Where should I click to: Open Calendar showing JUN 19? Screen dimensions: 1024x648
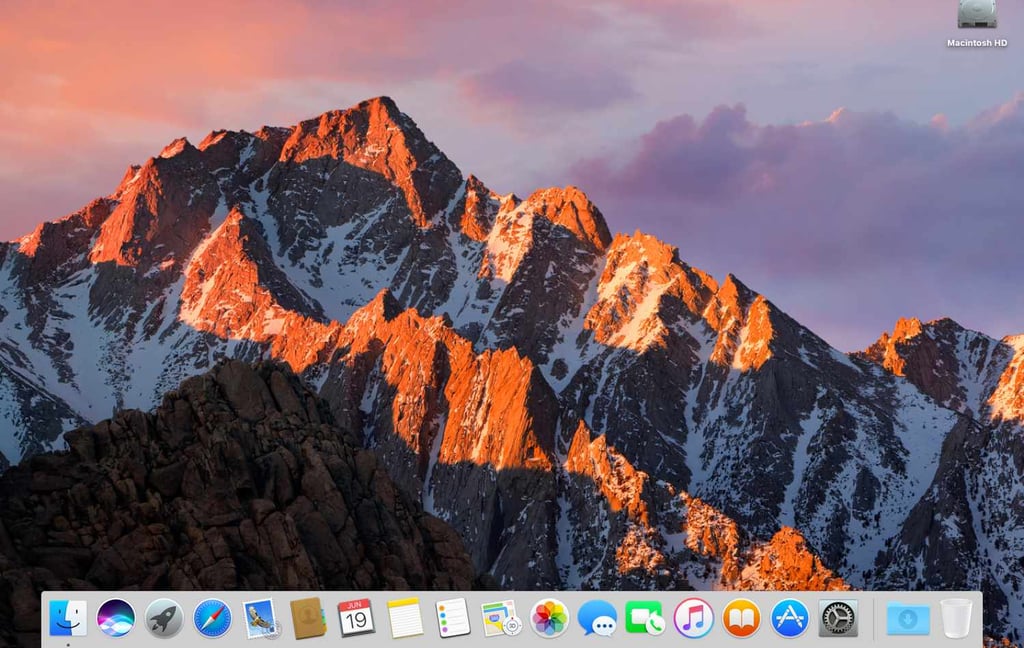[356, 618]
